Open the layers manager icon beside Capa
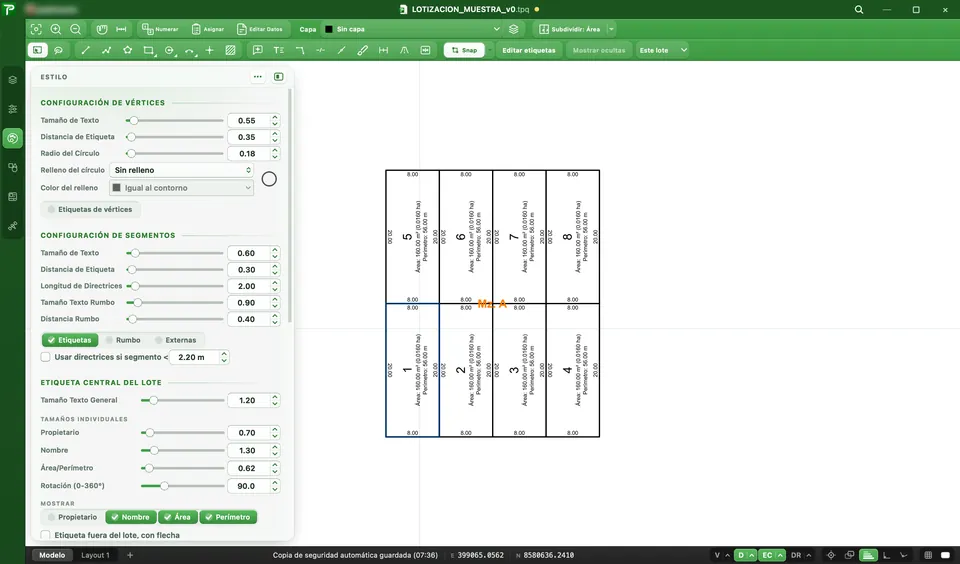Viewport: 960px width, 564px height. pos(514,29)
